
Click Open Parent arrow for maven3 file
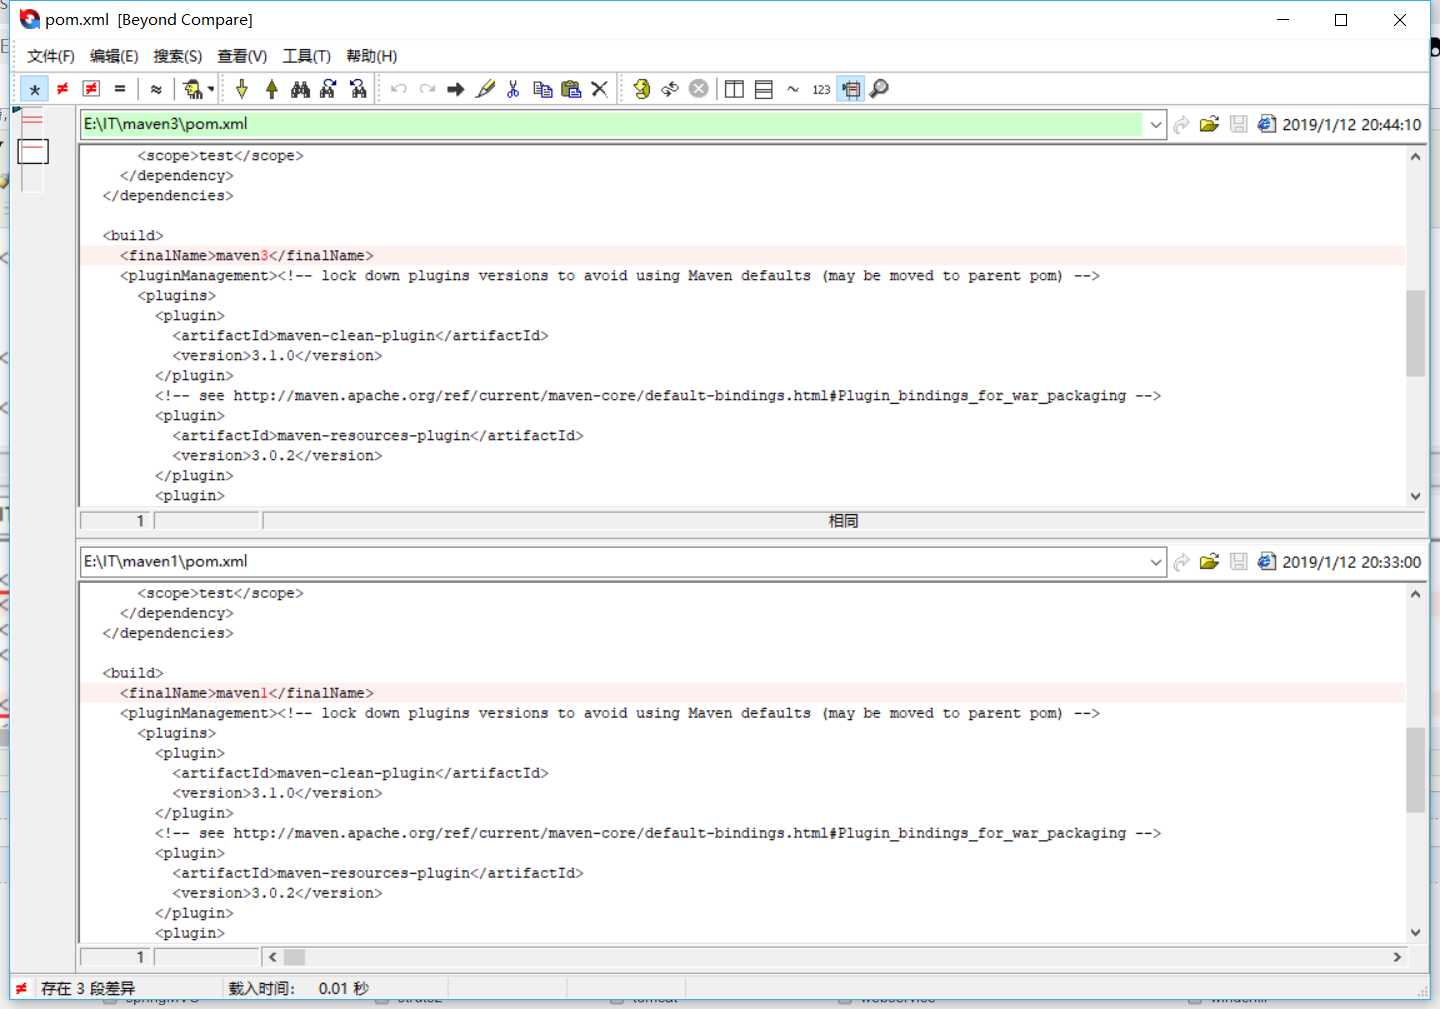point(1181,124)
